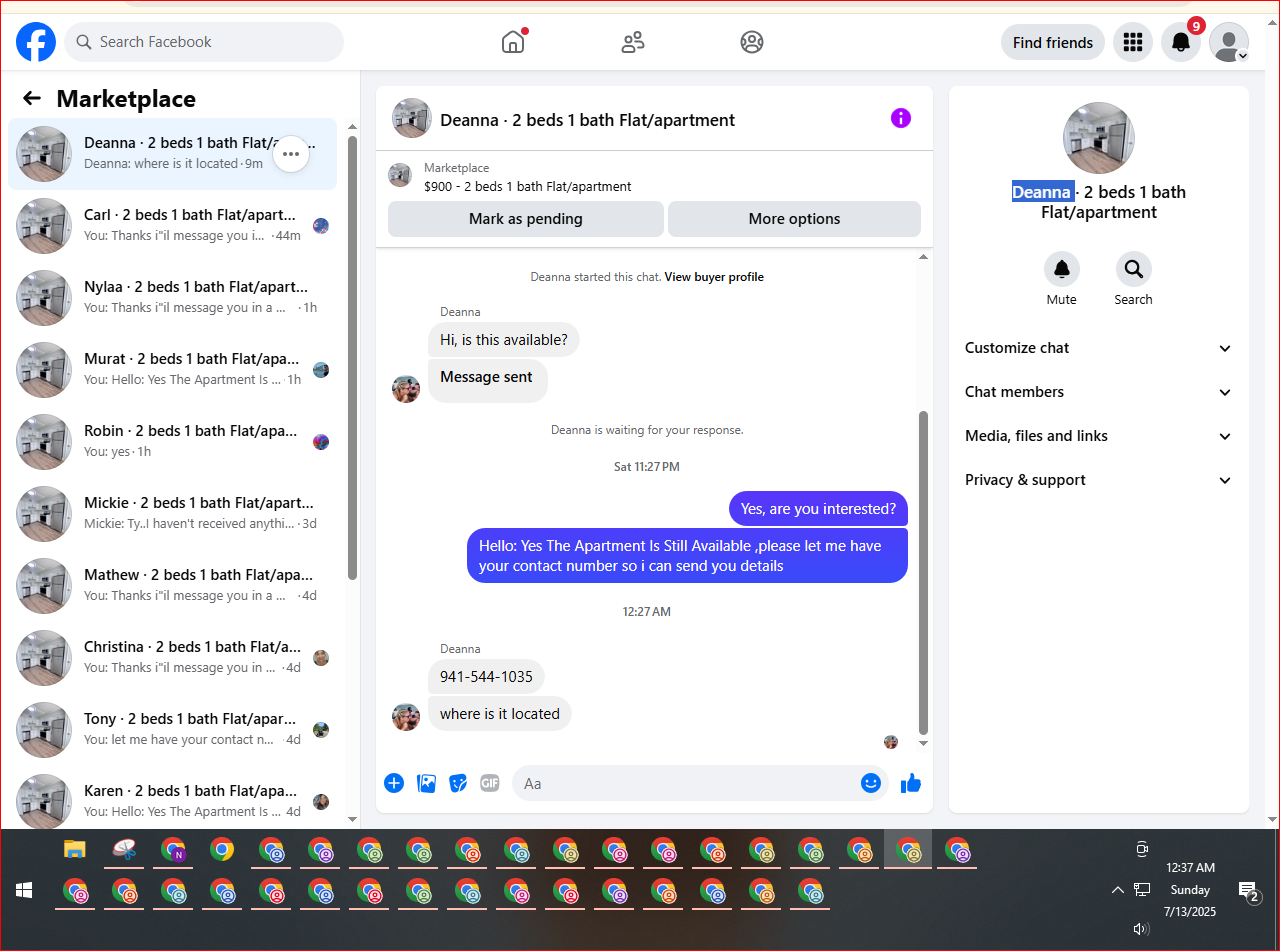Image resolution: width=1280 pixels, height=951 pixels.
Task: Click the chat messages scrollbar
Action: tap(923, 572)
